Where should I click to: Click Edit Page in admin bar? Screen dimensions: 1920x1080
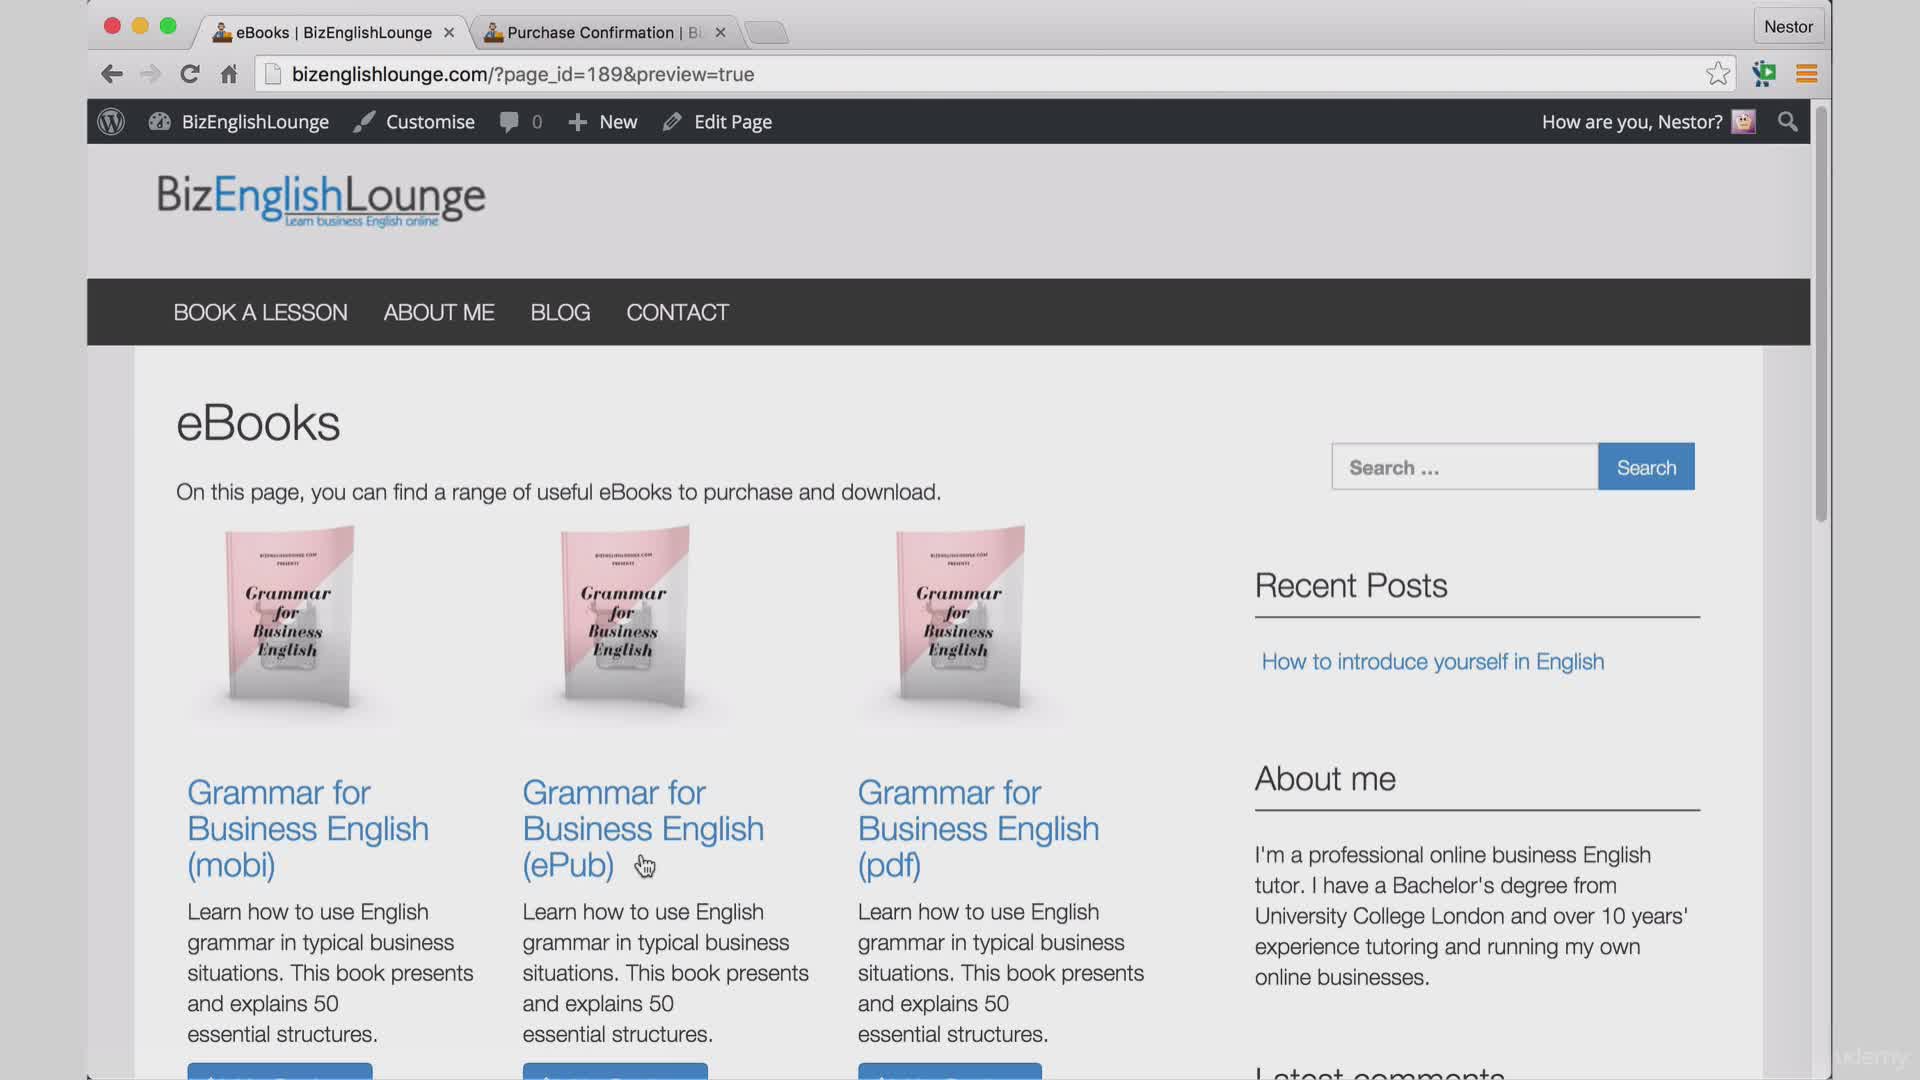pos(717,122)
